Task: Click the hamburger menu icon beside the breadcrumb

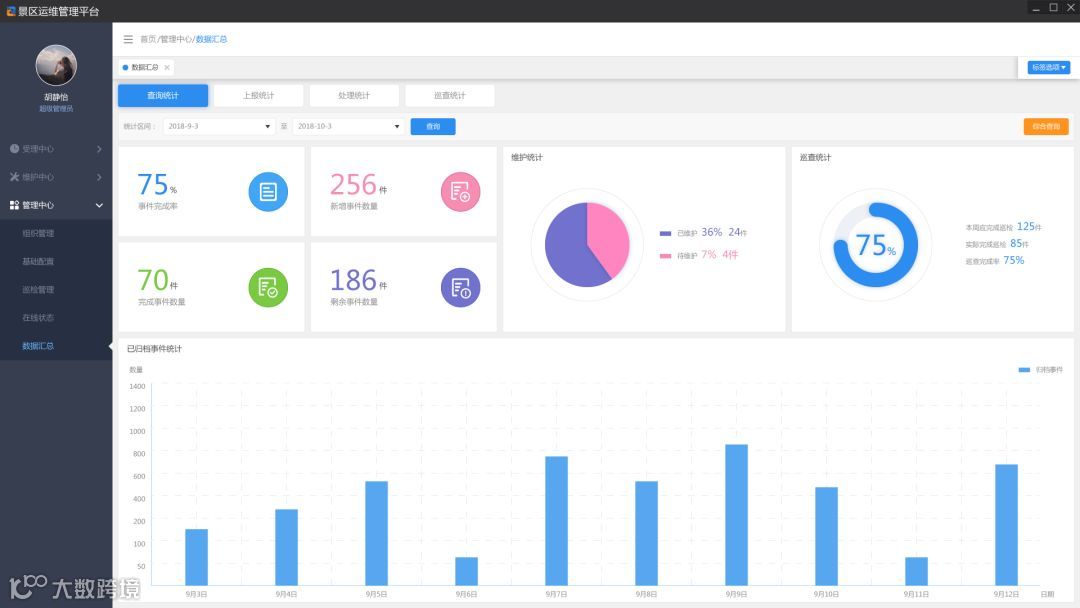Action: pyautogui.click(x=128, y=39)
